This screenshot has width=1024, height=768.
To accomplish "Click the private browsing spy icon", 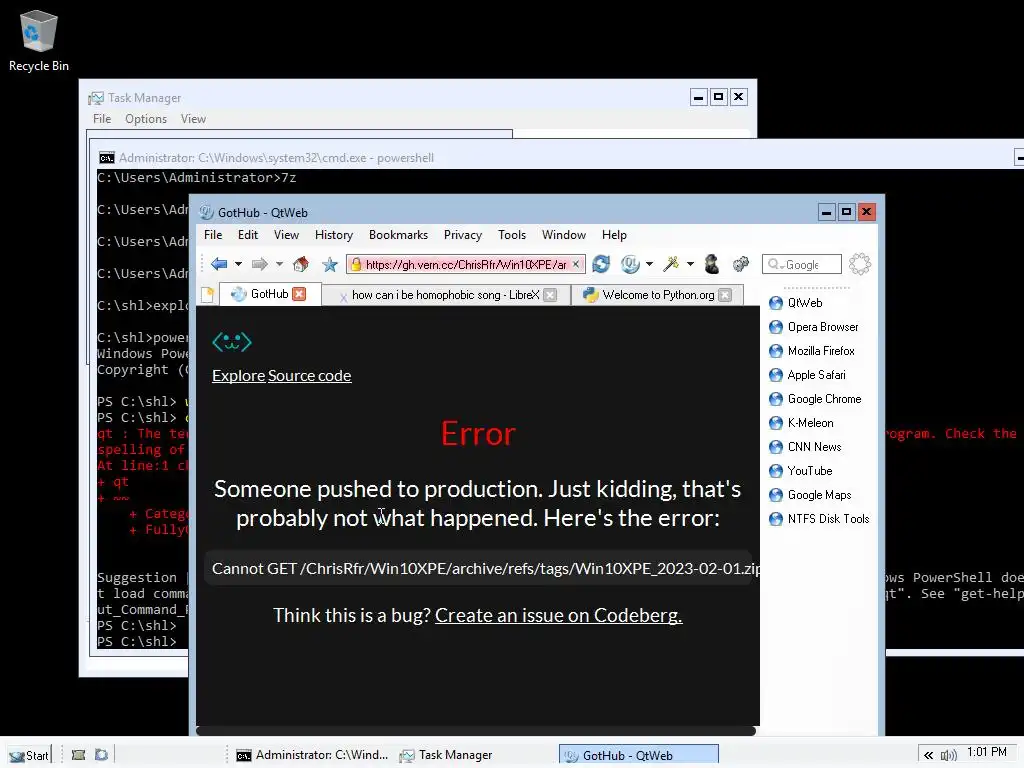I will (712, 264).
